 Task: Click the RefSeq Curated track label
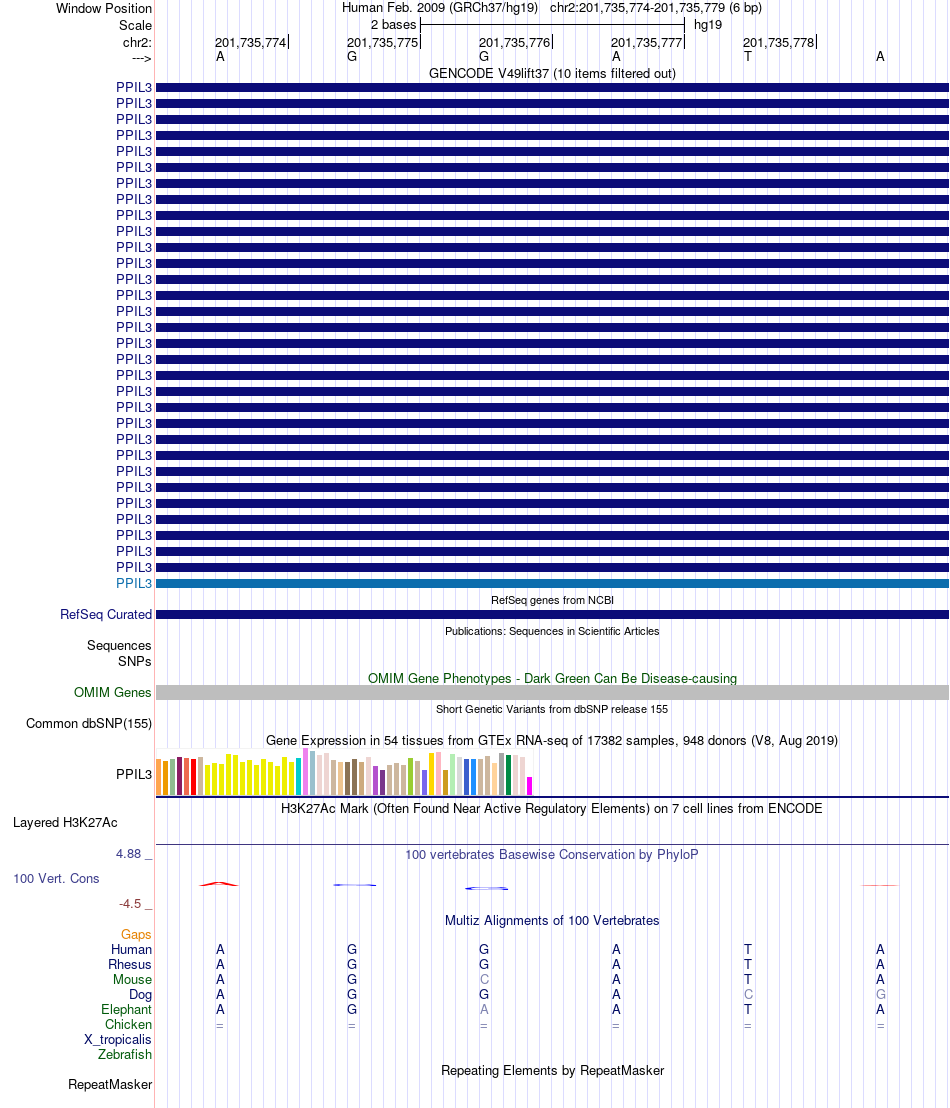[x=106, y=615]
